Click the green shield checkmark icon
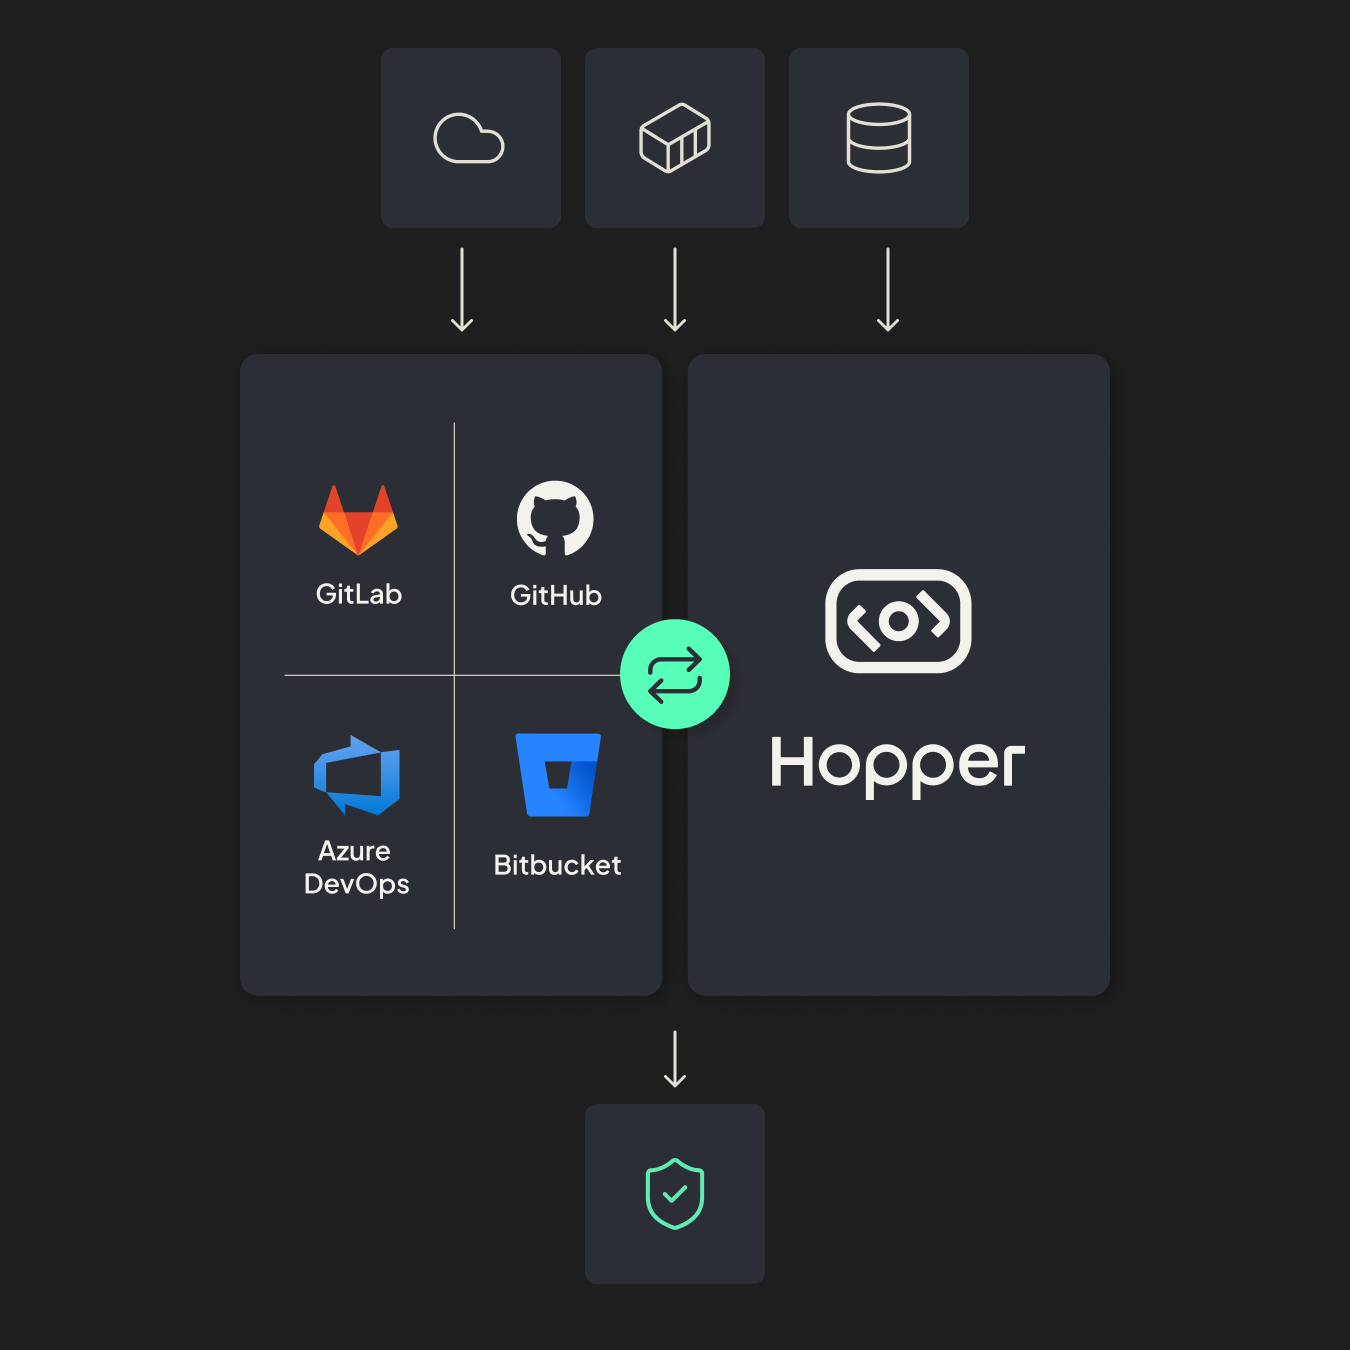 pos(675,1193)
